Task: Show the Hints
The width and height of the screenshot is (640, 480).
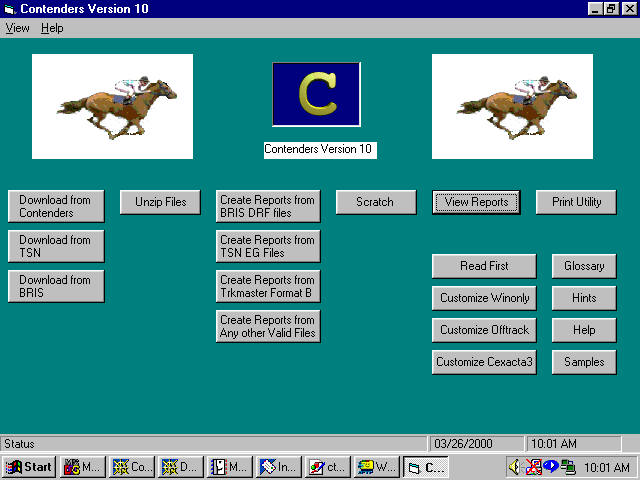Action: (x=584, y=298)
